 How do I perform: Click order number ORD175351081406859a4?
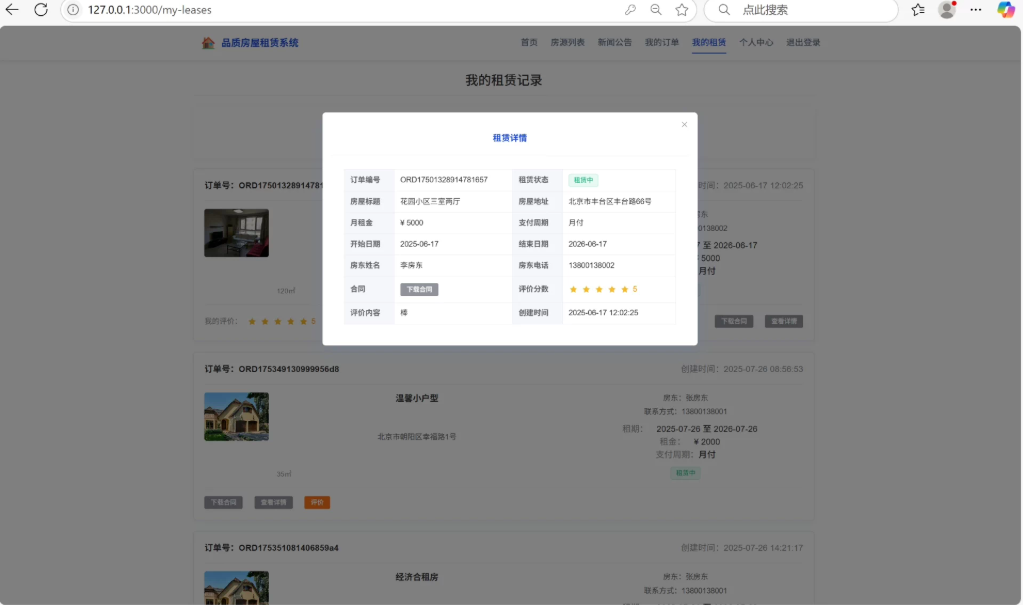point(288,548)
